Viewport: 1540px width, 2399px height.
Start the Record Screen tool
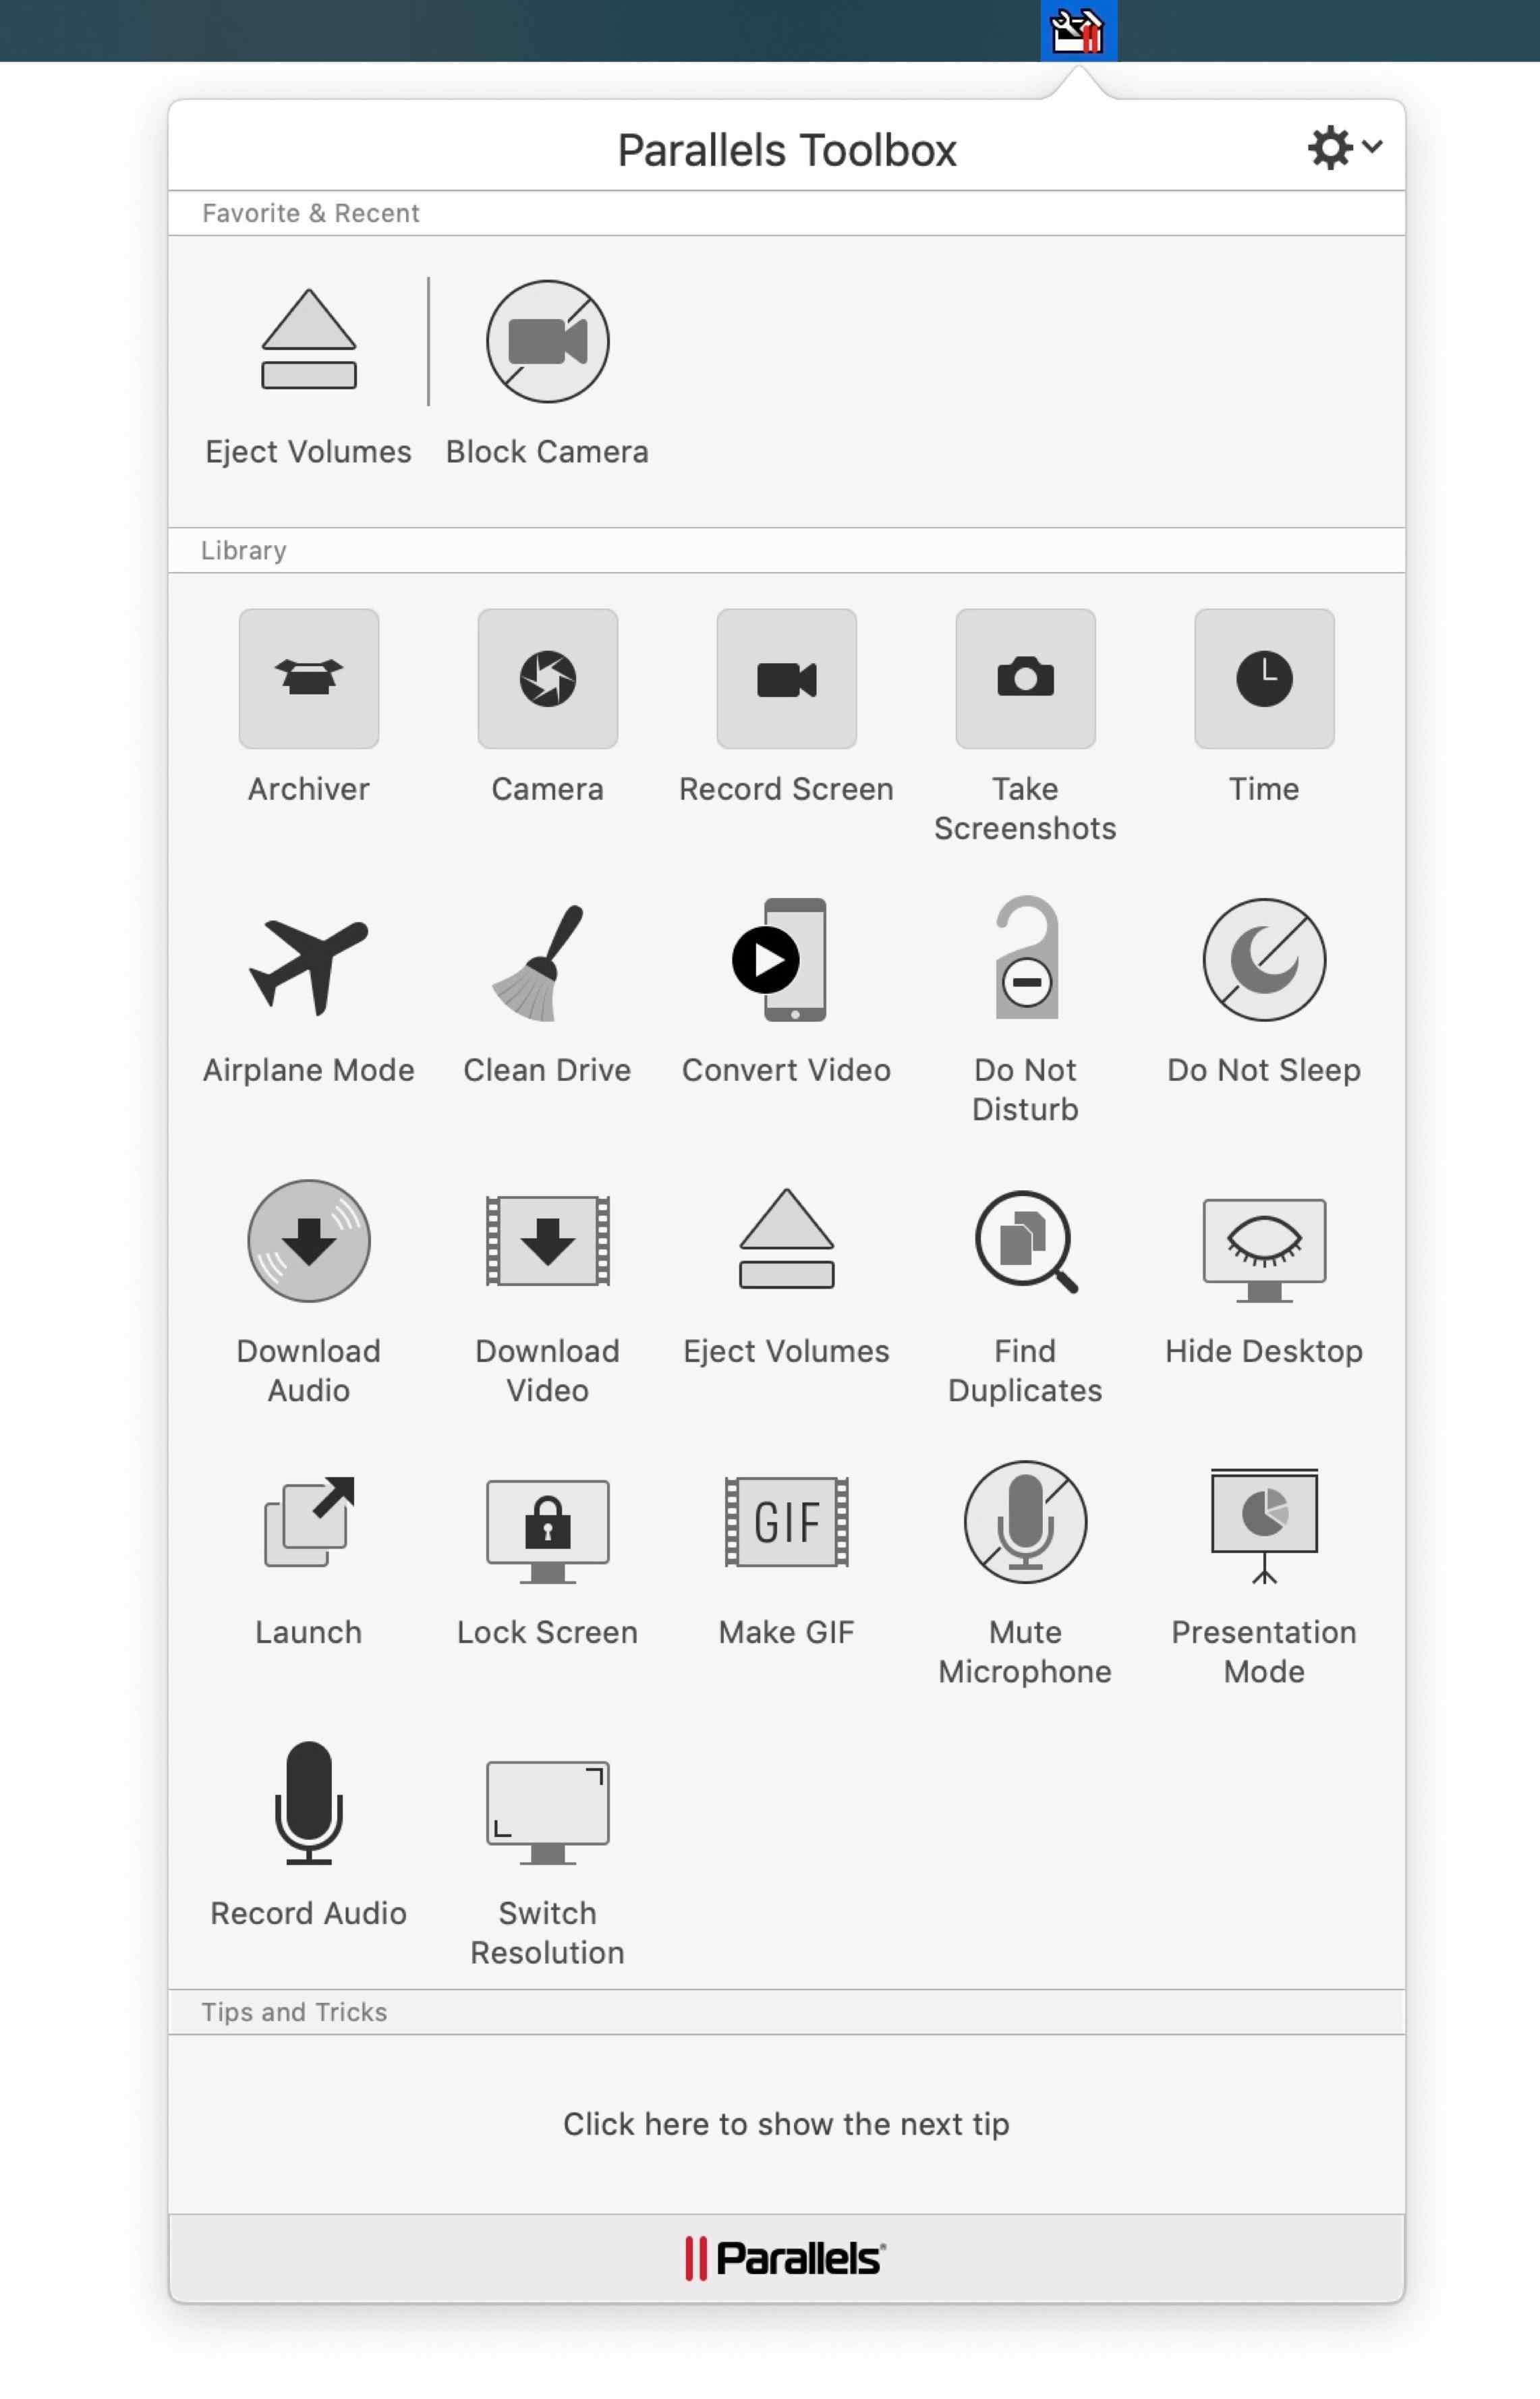pos(787,678)
